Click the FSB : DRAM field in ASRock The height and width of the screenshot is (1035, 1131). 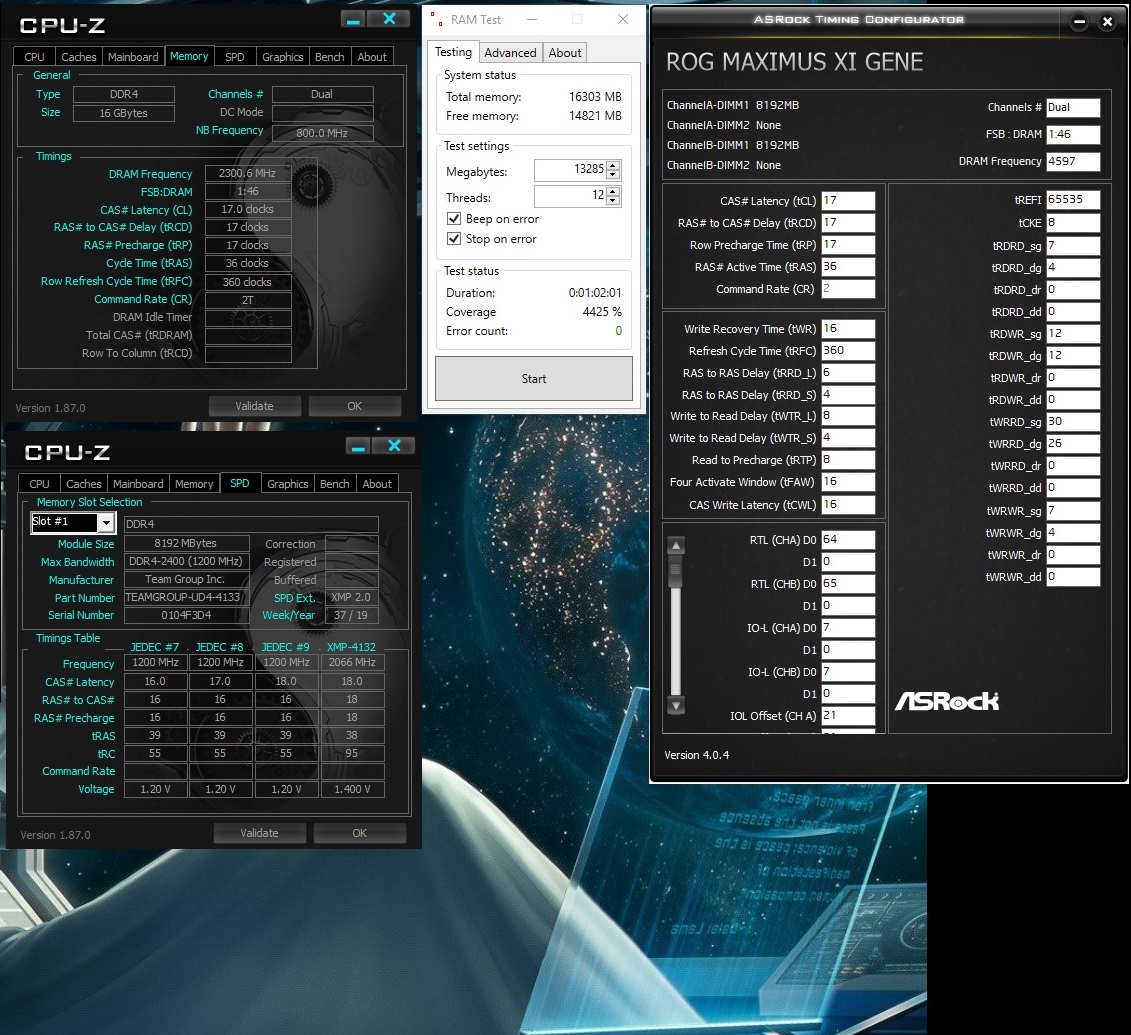1073,134
